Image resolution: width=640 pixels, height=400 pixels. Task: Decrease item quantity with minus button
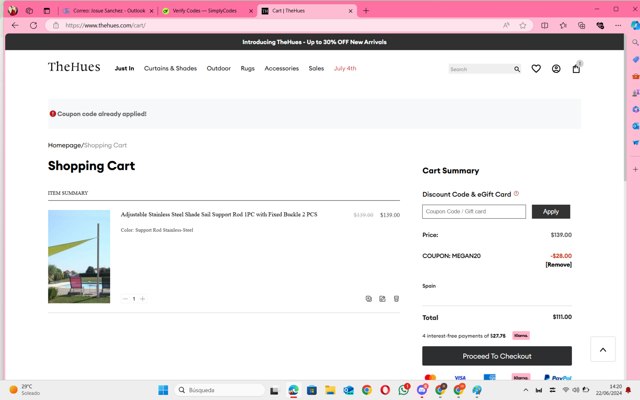pos(125,299)
